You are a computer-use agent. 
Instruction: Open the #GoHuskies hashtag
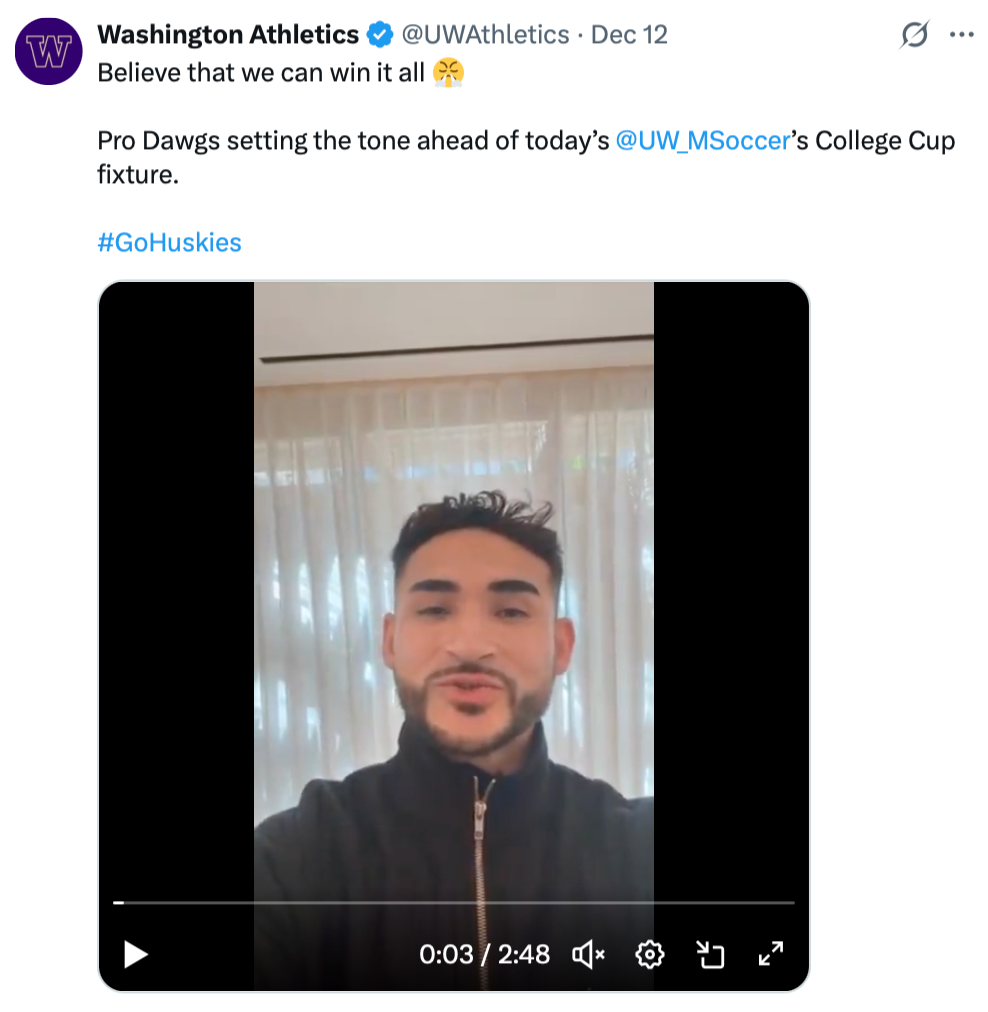(x=169, y=243)
